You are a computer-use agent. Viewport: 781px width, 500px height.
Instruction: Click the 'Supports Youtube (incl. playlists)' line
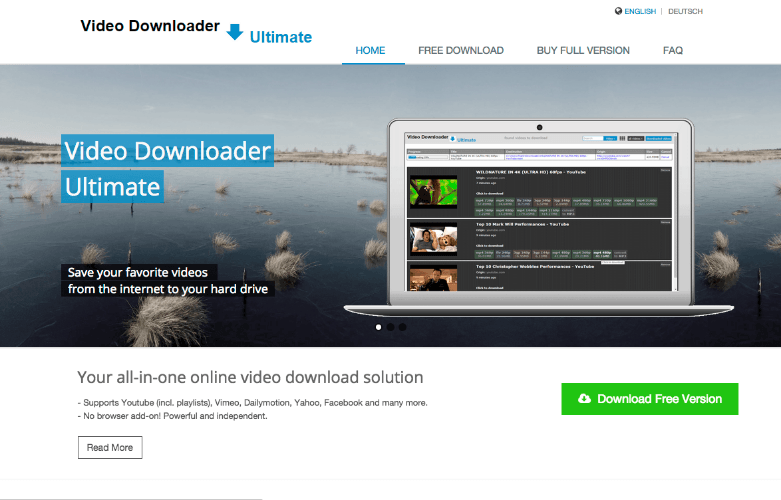click(x=253, y=402)
